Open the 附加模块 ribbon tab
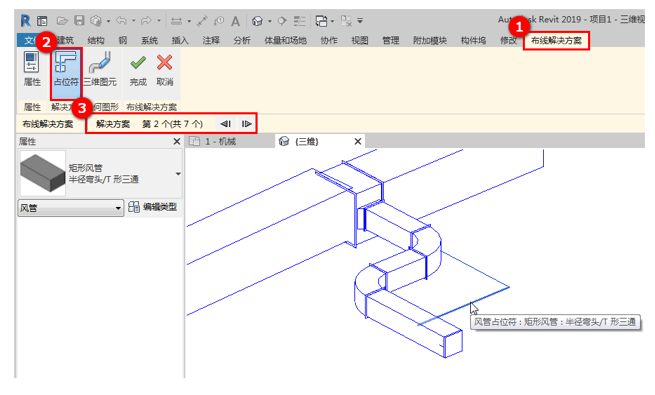655x395 pixels. click(x=430, y=41)
